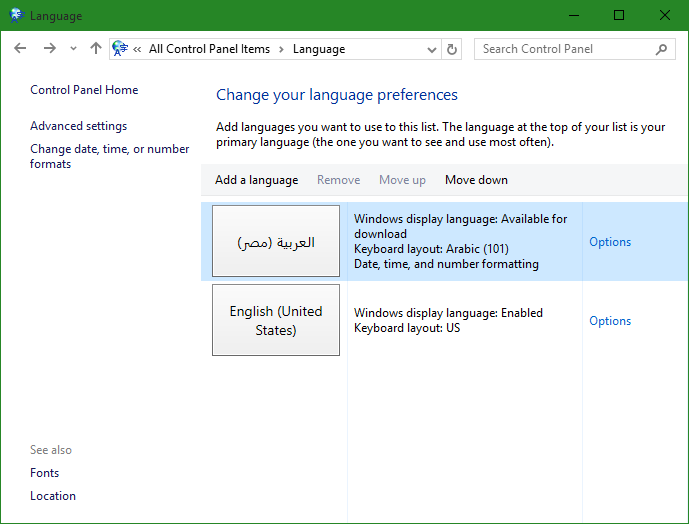
Task: Click the Language breadcrumb
Action: pos(319,49)
